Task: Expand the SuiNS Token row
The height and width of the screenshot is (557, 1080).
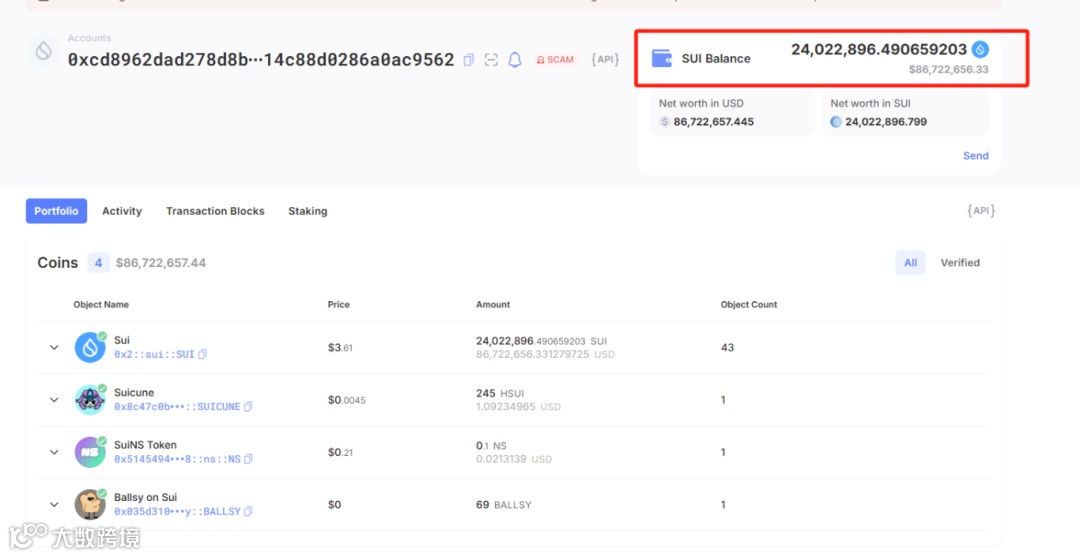Action: coord(54,452)
